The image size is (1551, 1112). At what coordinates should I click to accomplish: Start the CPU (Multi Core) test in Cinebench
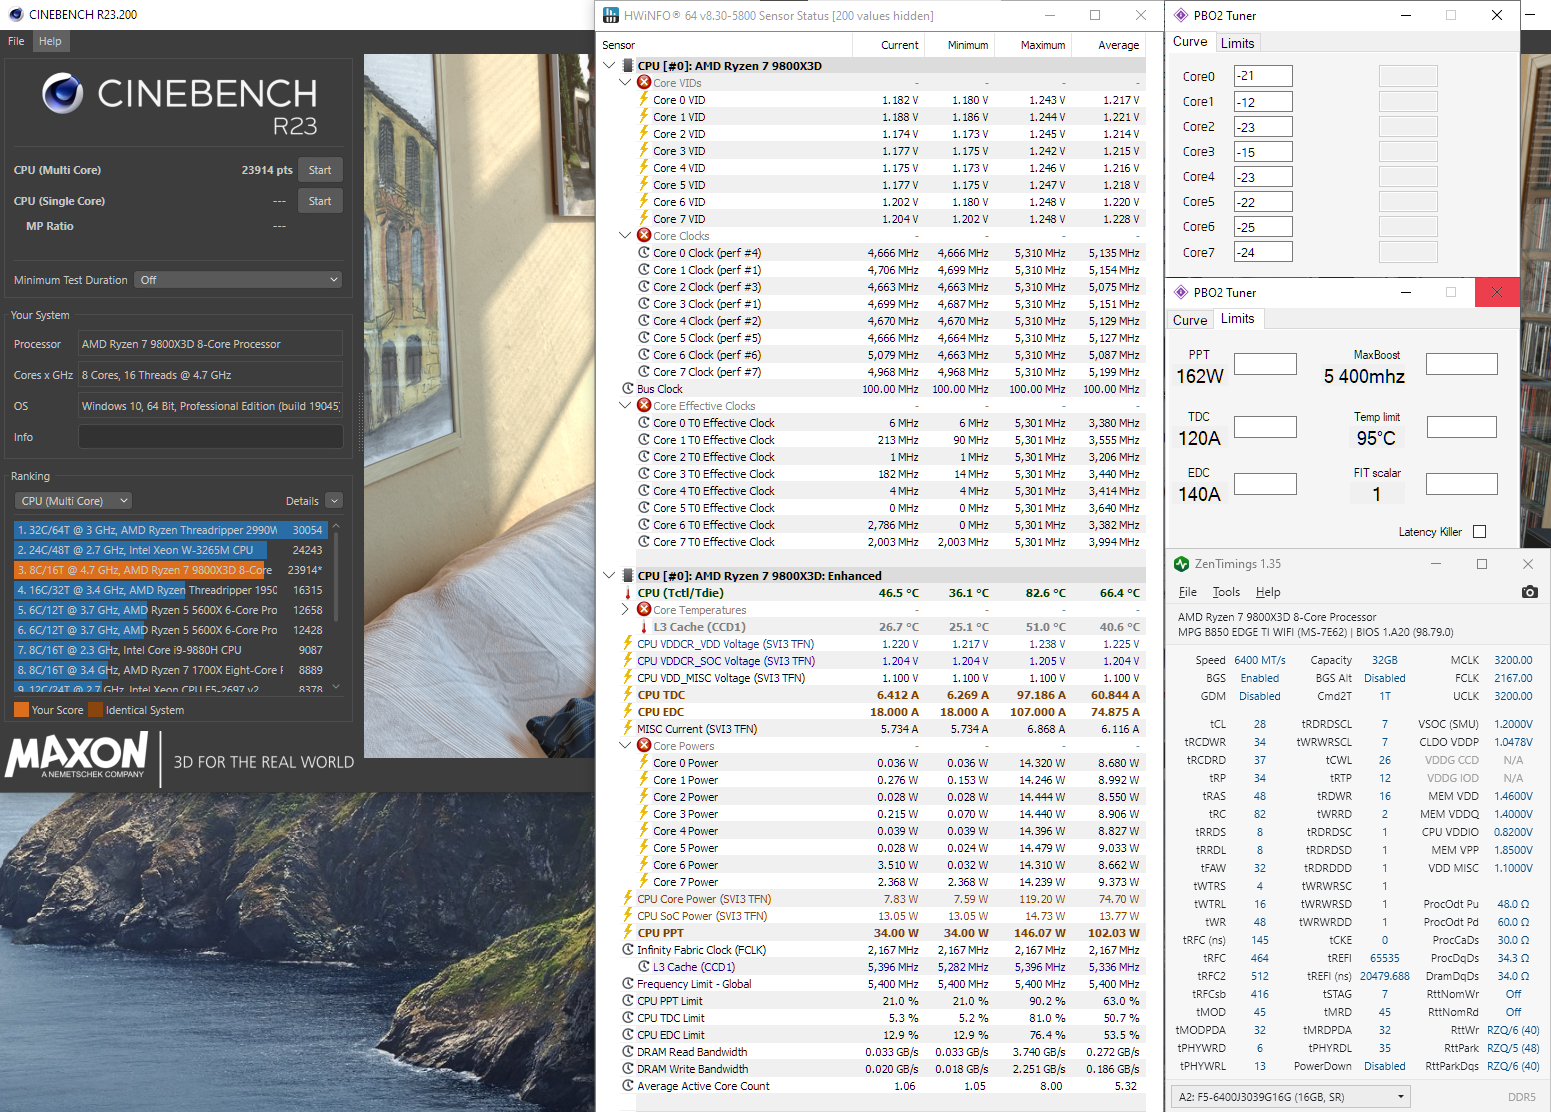pos(320,170)
